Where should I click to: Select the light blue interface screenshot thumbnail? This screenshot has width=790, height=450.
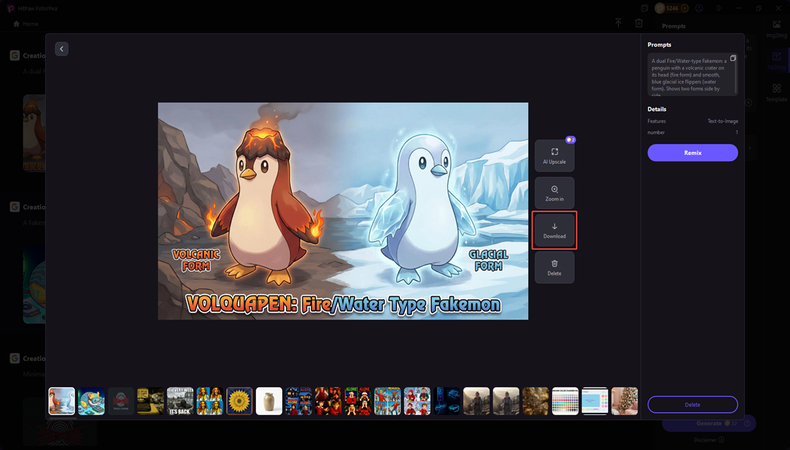point(595,401)
